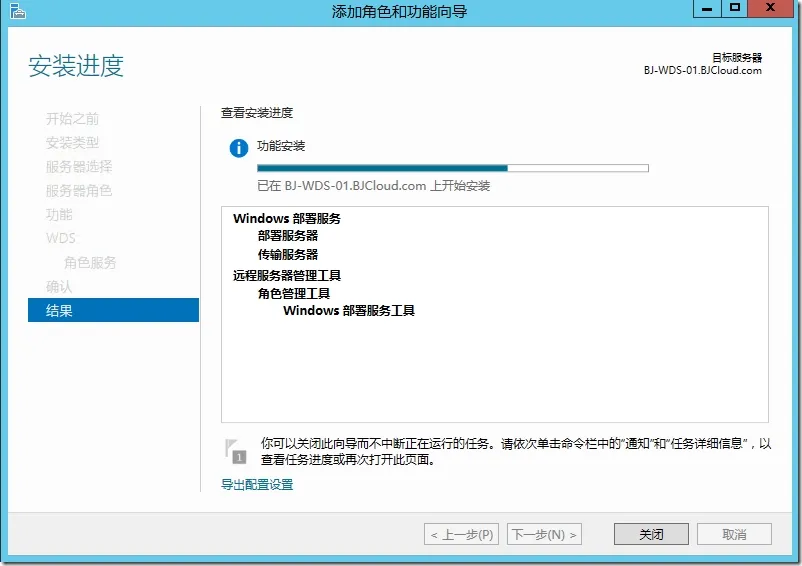The image size is (802, 566).
Task: Click the installation progress bar
Action: 453,168
